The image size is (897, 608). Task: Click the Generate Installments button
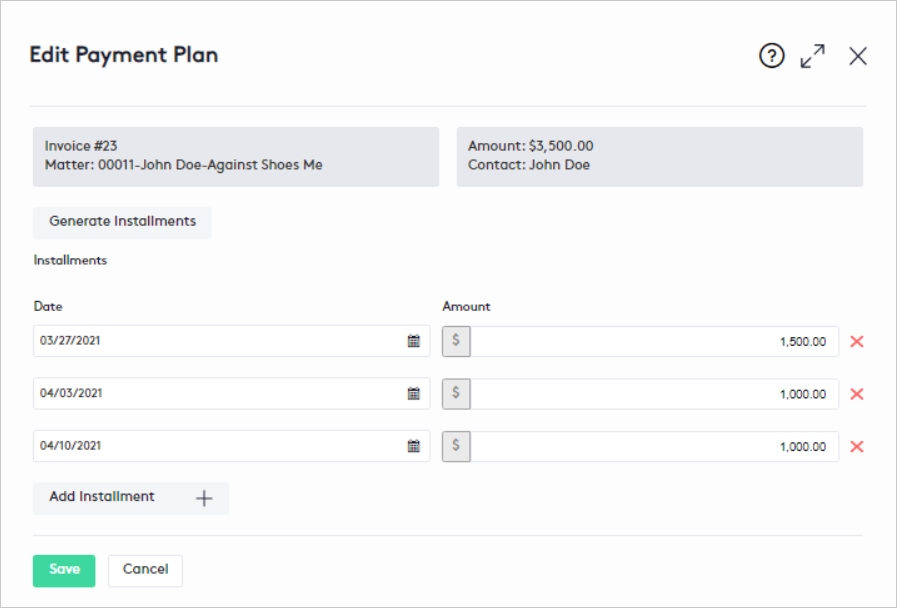(x=122, y=222)
